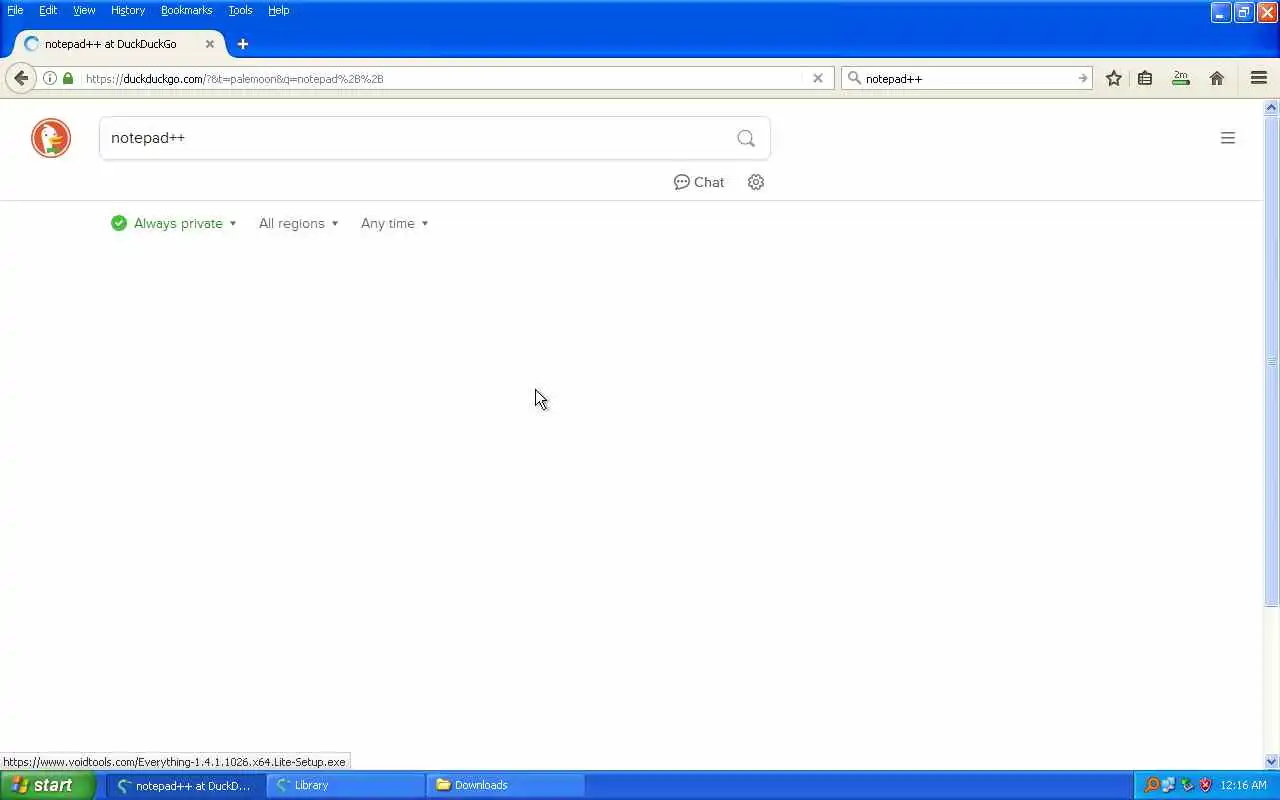
Task: Click the DuckDuckGo duck logo
Action: coord(51,138)
